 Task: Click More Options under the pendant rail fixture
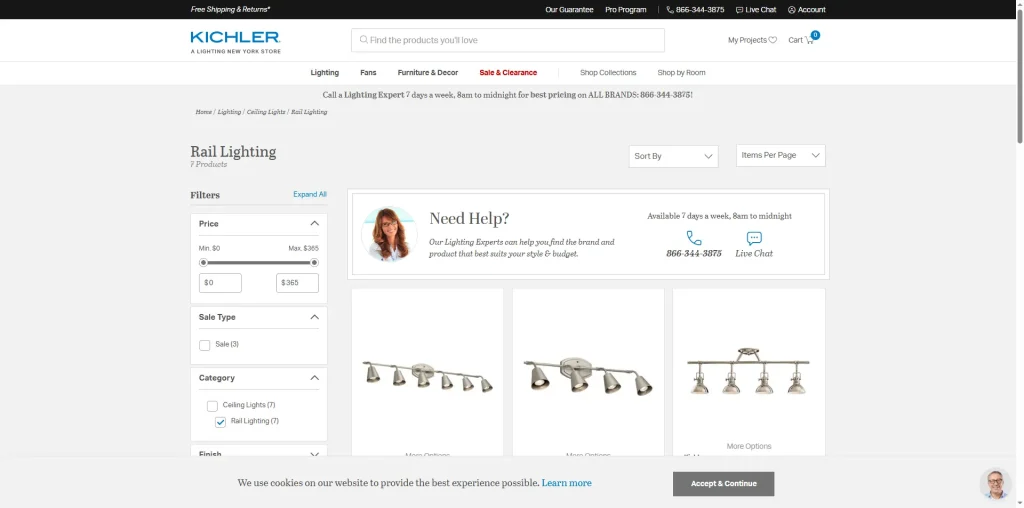point(749,446)
